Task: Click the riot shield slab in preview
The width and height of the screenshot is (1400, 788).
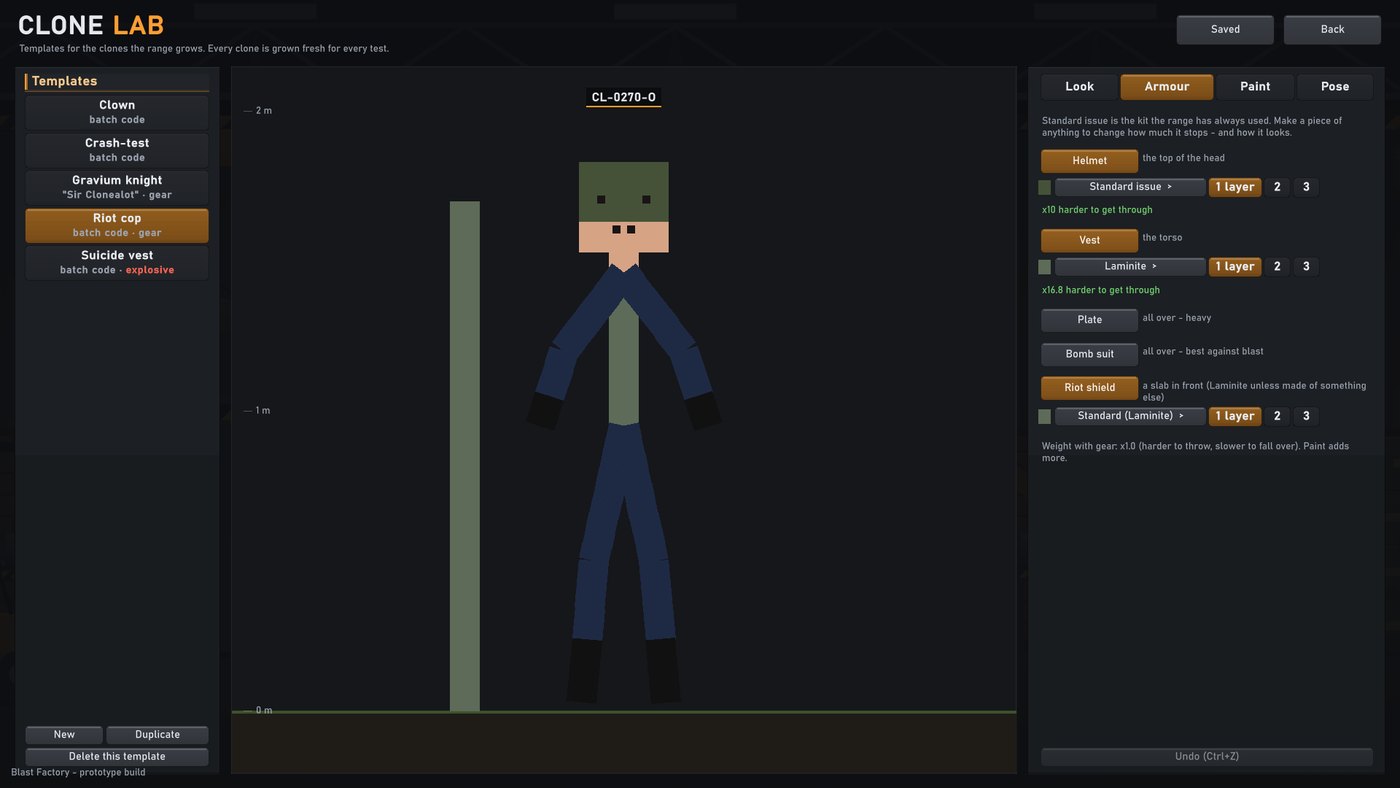Action: pyautogui.click(x=465, y=456)
